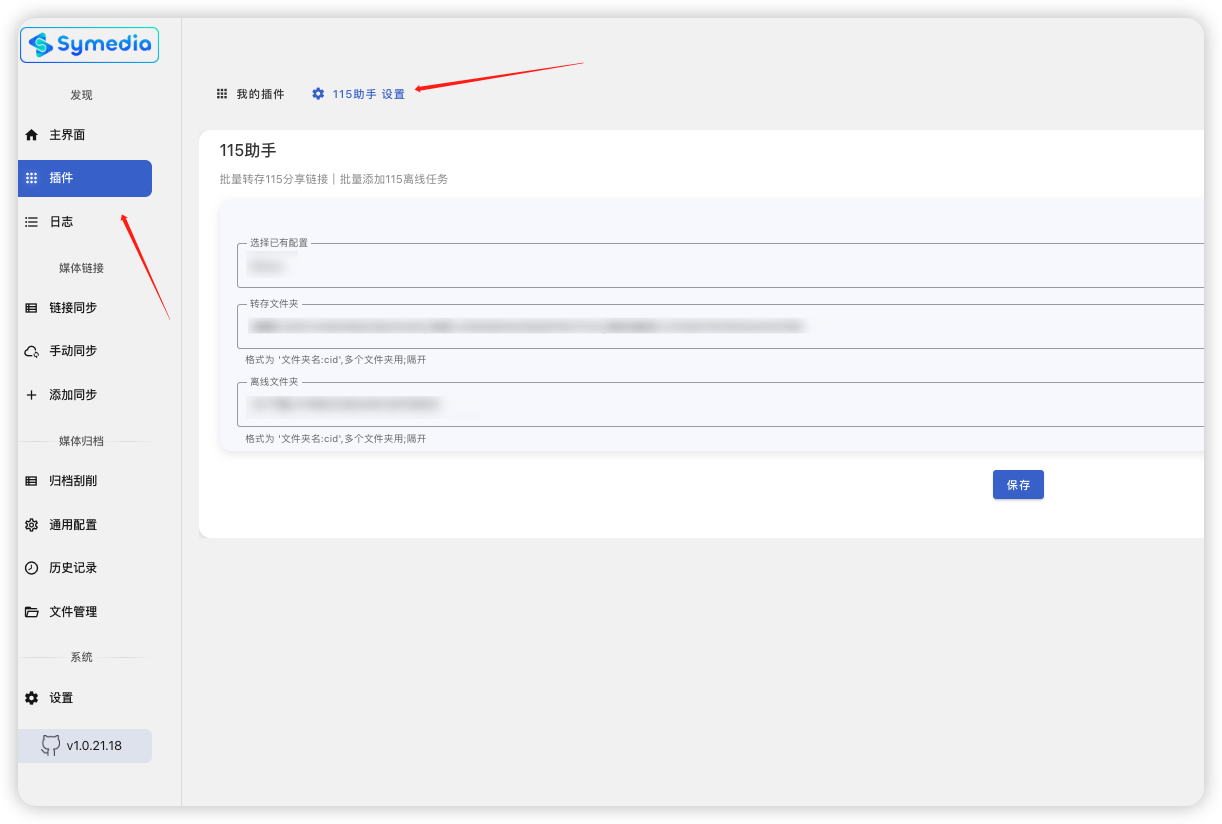Click the 发现 section label

click(x=81, y=95)
